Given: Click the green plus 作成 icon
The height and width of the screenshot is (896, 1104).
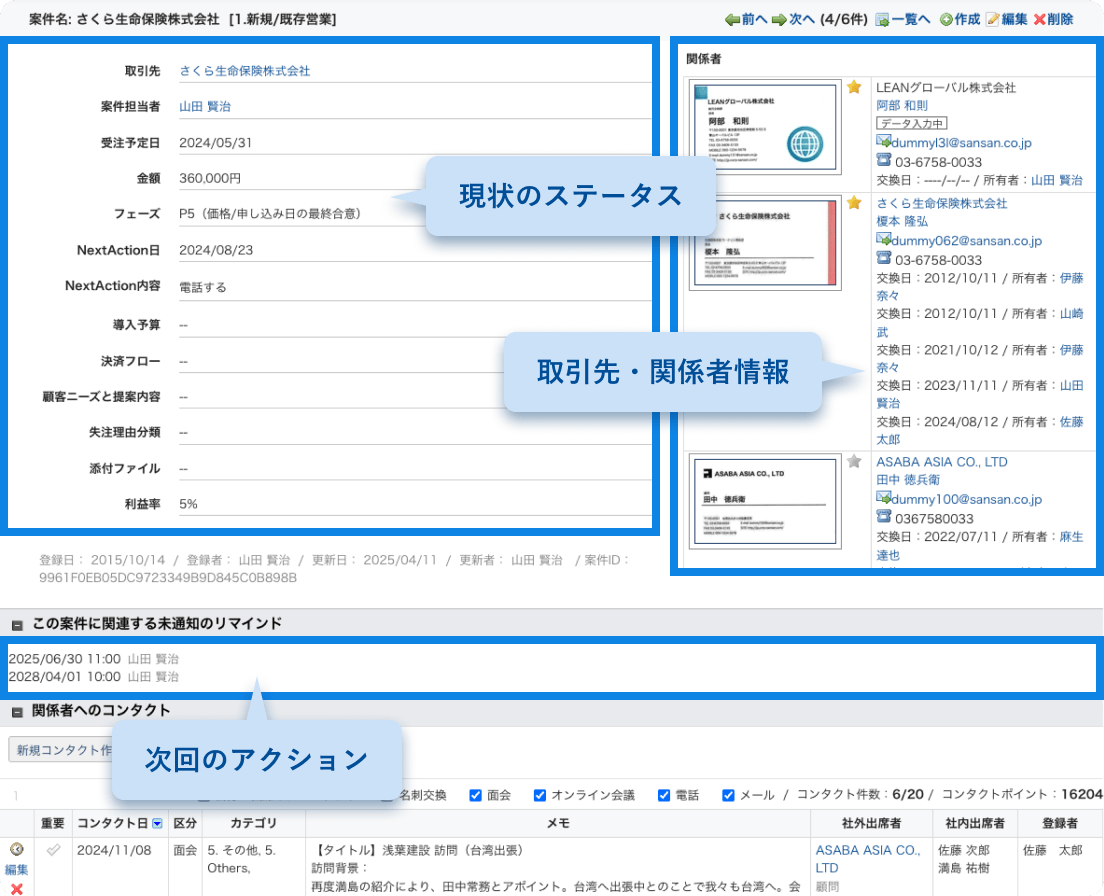Looking at the screenshot, I should click(x=946, y=20).
